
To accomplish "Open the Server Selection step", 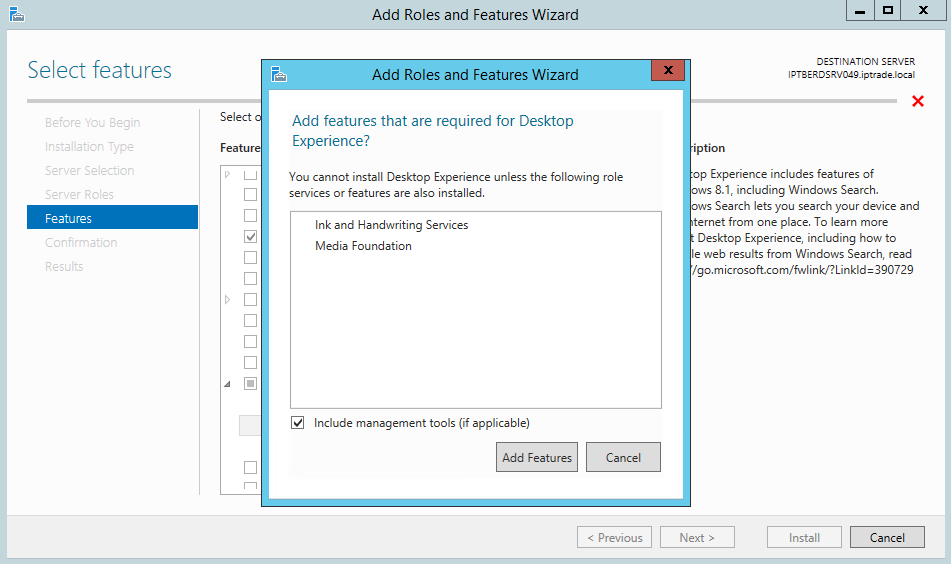I will 89,170.
